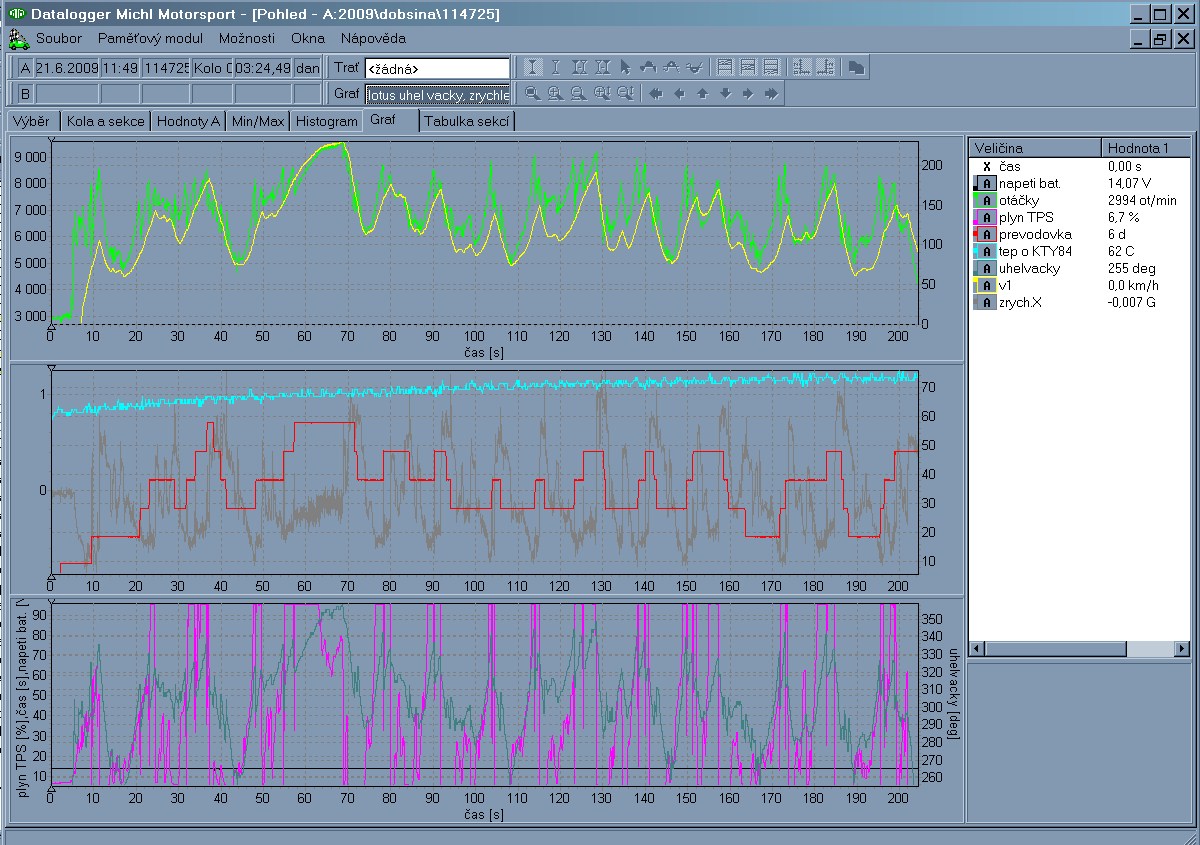Image resolution: width=1200 pixels, height=845 pixels.
Task: Open the Soubor menu
Action: 59,39
